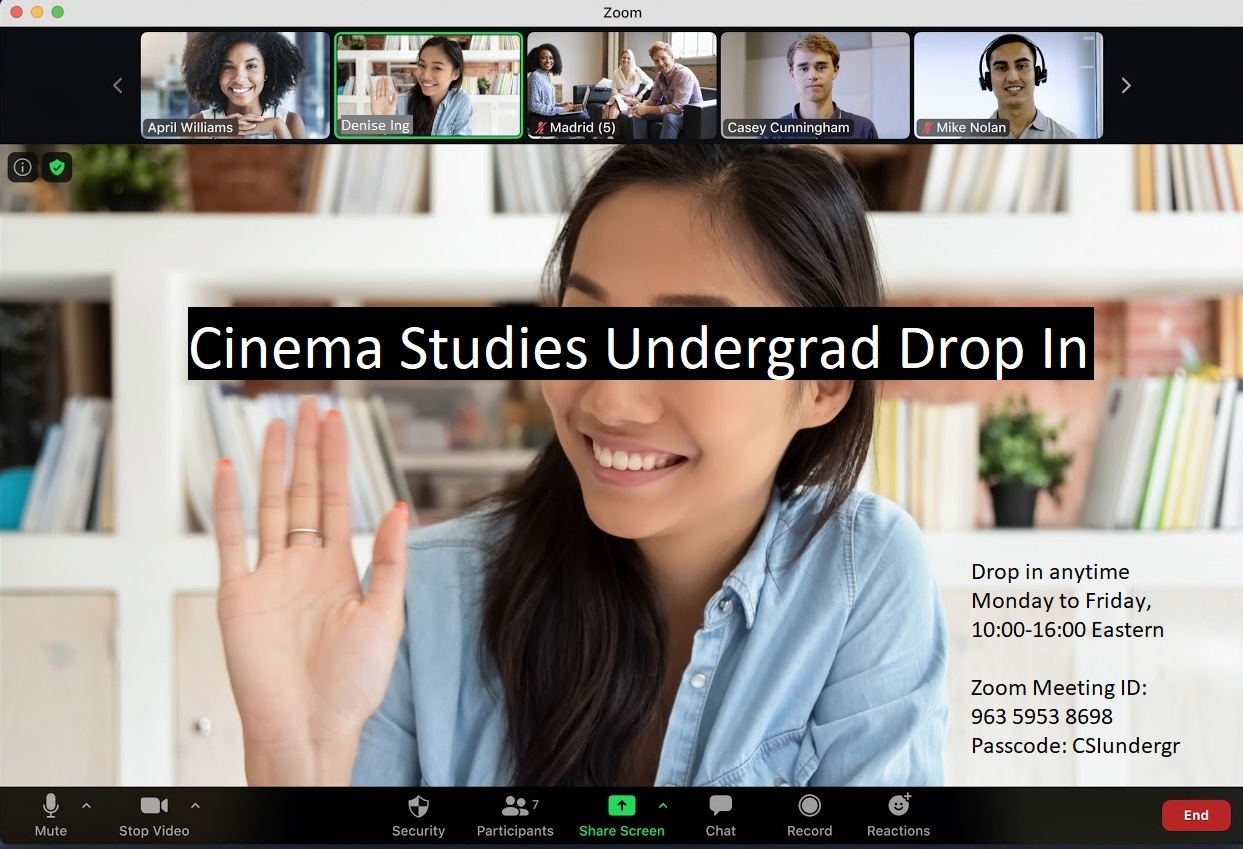
Task: Click the 'Casey Cunningham' name label
Action: [x=788, y=127]
